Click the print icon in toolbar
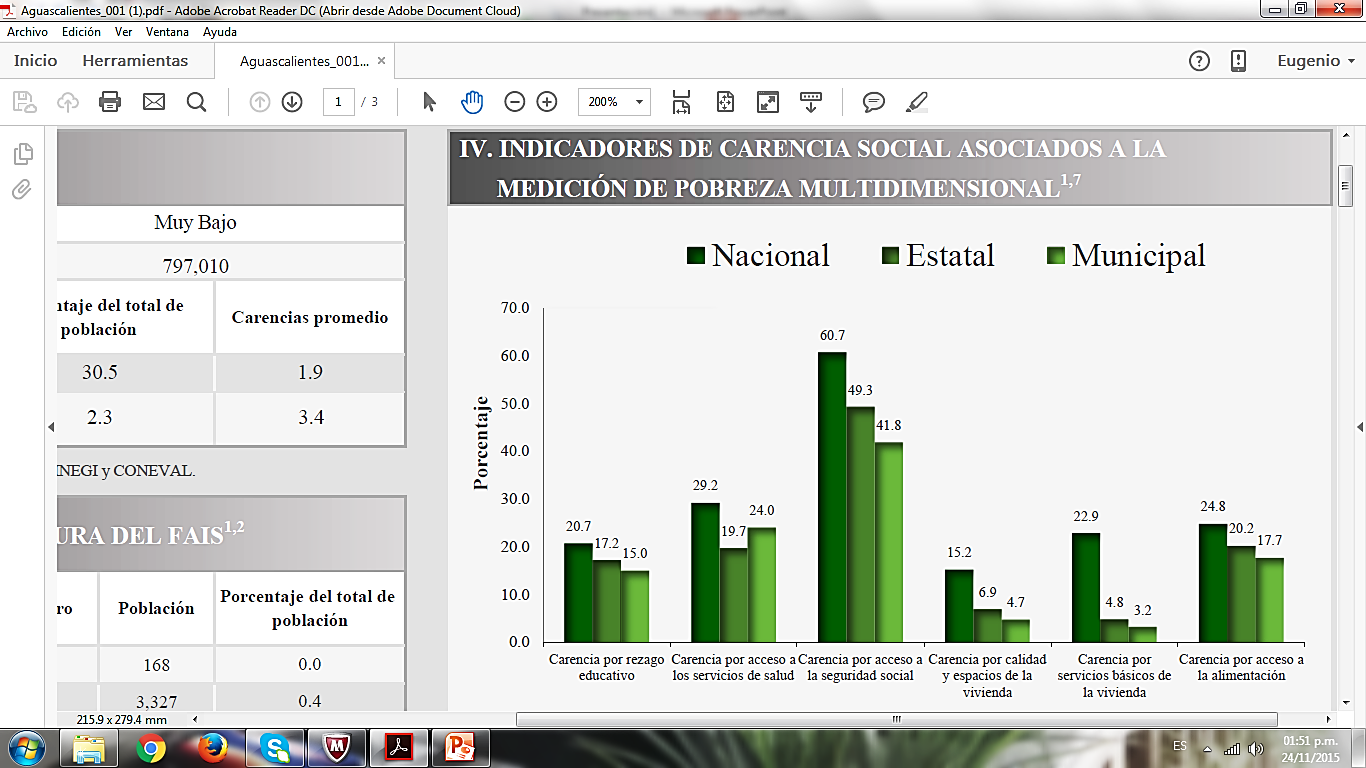The width and height of the screenshot is (1366, 768). 110,101
